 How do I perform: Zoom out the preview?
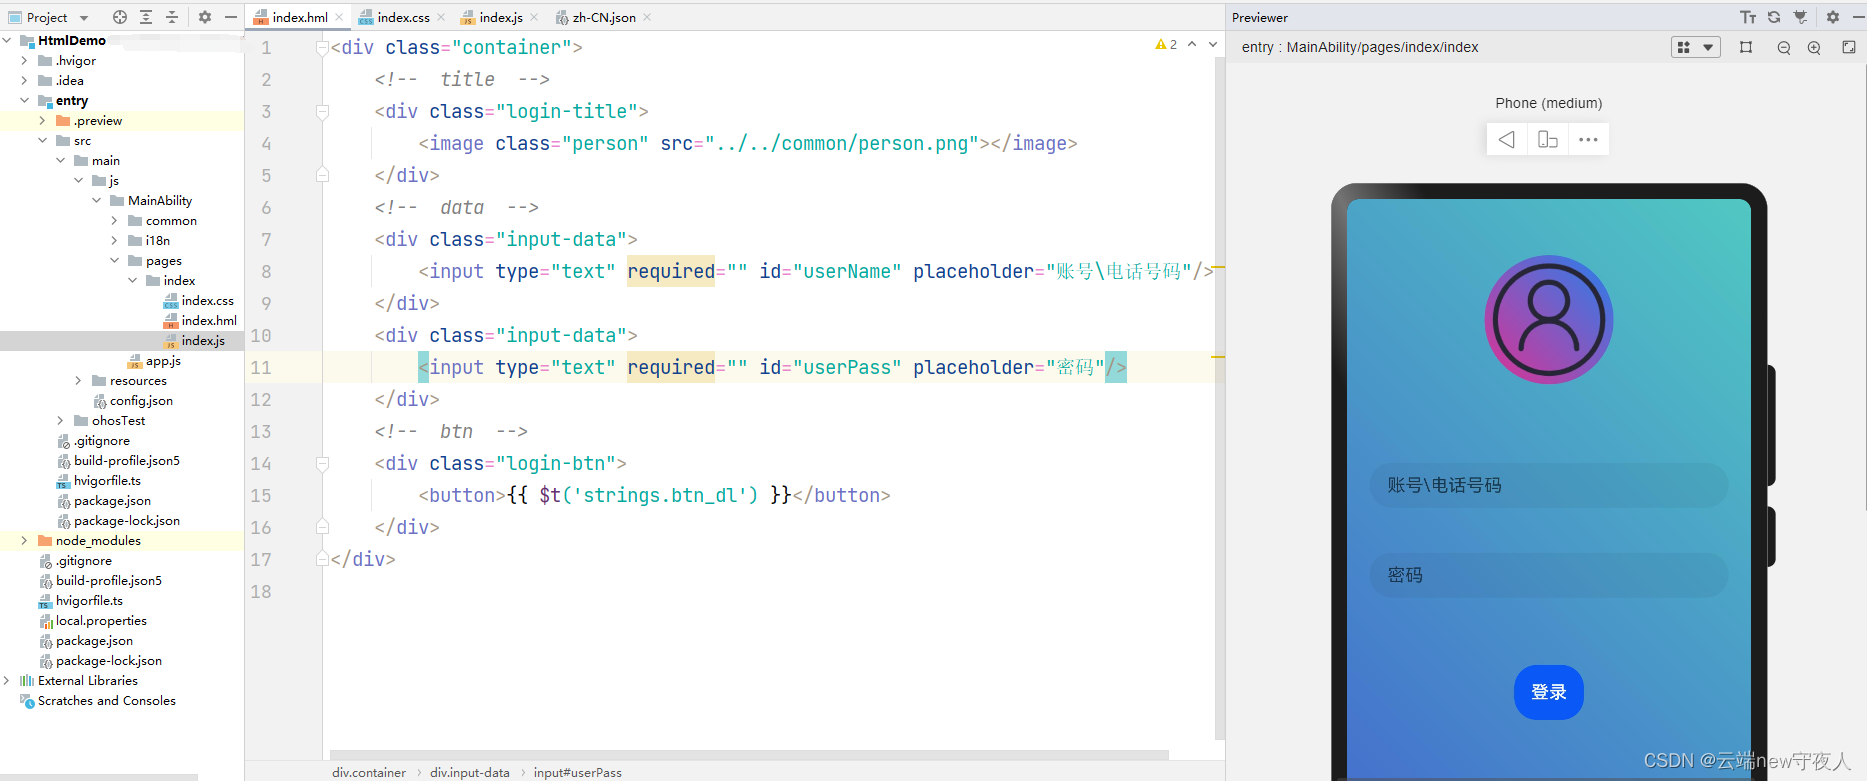[1783, 47]
